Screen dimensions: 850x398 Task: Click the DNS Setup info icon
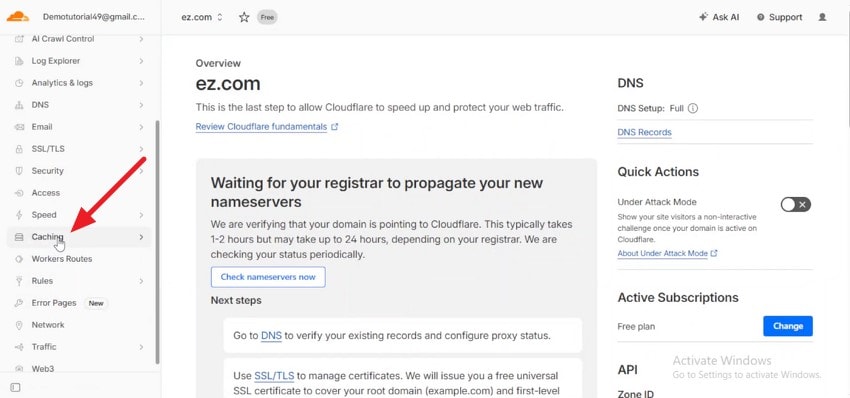point(693,108)
